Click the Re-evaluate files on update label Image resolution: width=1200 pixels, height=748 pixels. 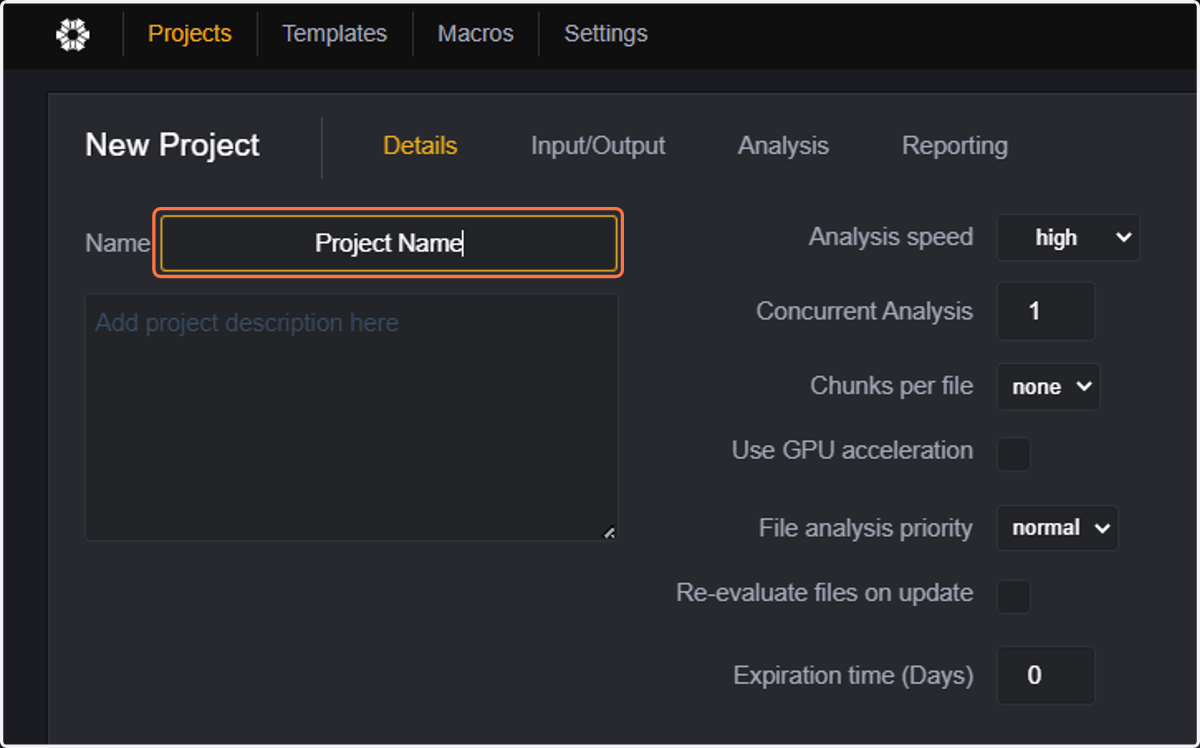[824, 593]
